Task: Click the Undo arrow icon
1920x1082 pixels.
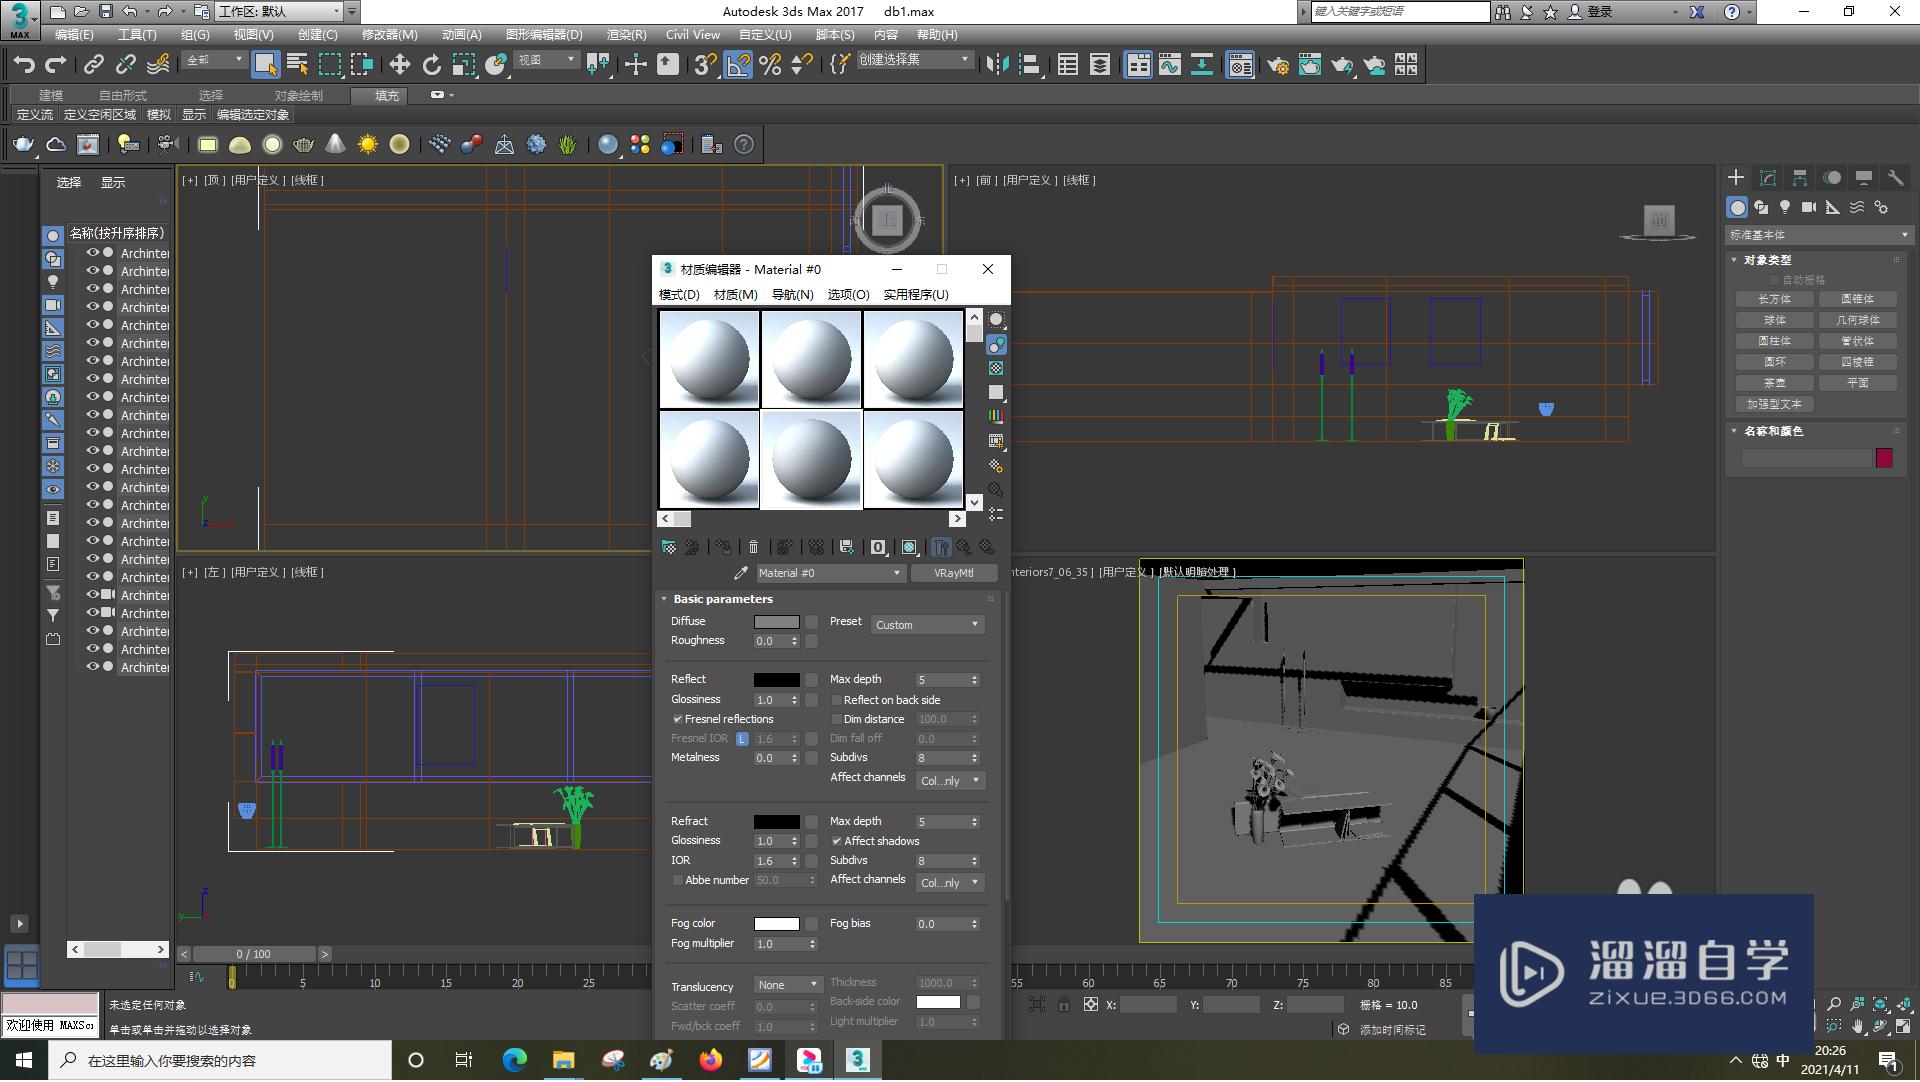Action: tap(24, 65)
